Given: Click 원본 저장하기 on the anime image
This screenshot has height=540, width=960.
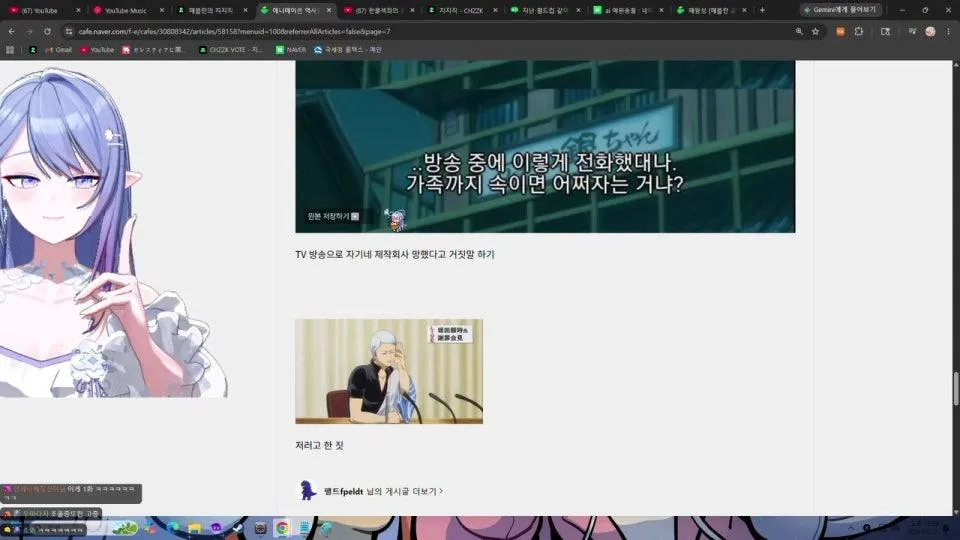Looking at the screenshot, I should [x=334, y=216].
